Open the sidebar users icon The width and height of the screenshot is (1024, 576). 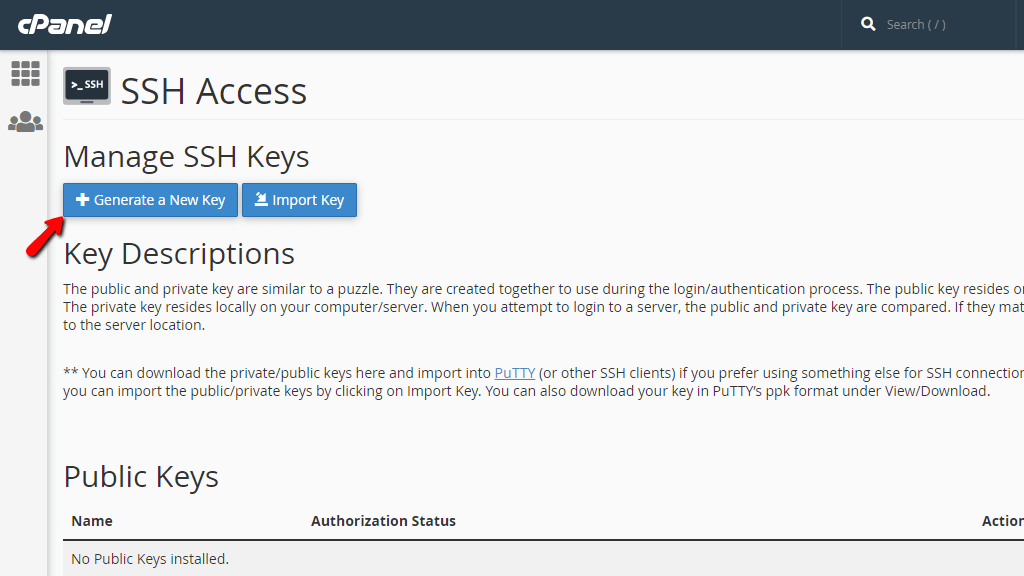pyautogui.click(x=25, y=122)
